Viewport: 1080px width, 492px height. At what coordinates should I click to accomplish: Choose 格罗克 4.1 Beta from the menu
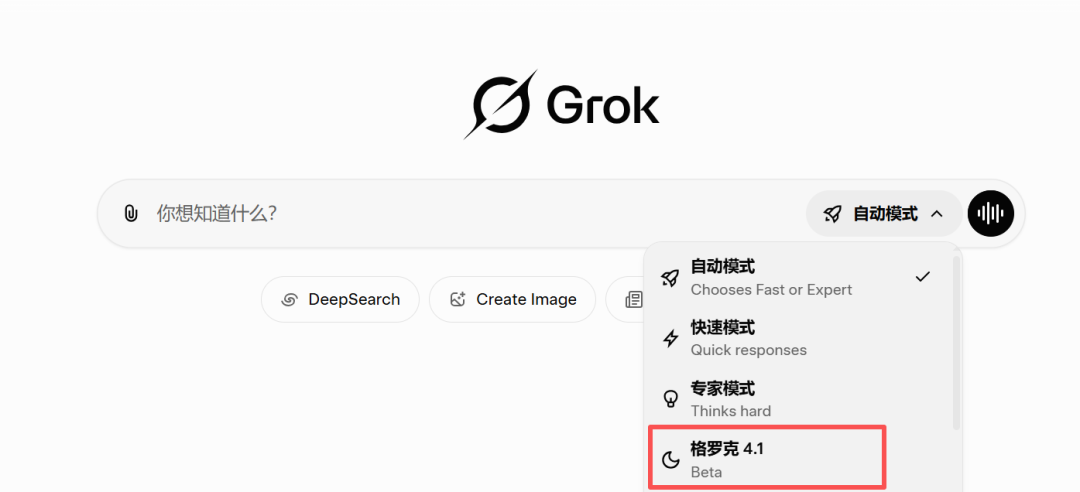(x=766, y=460)
